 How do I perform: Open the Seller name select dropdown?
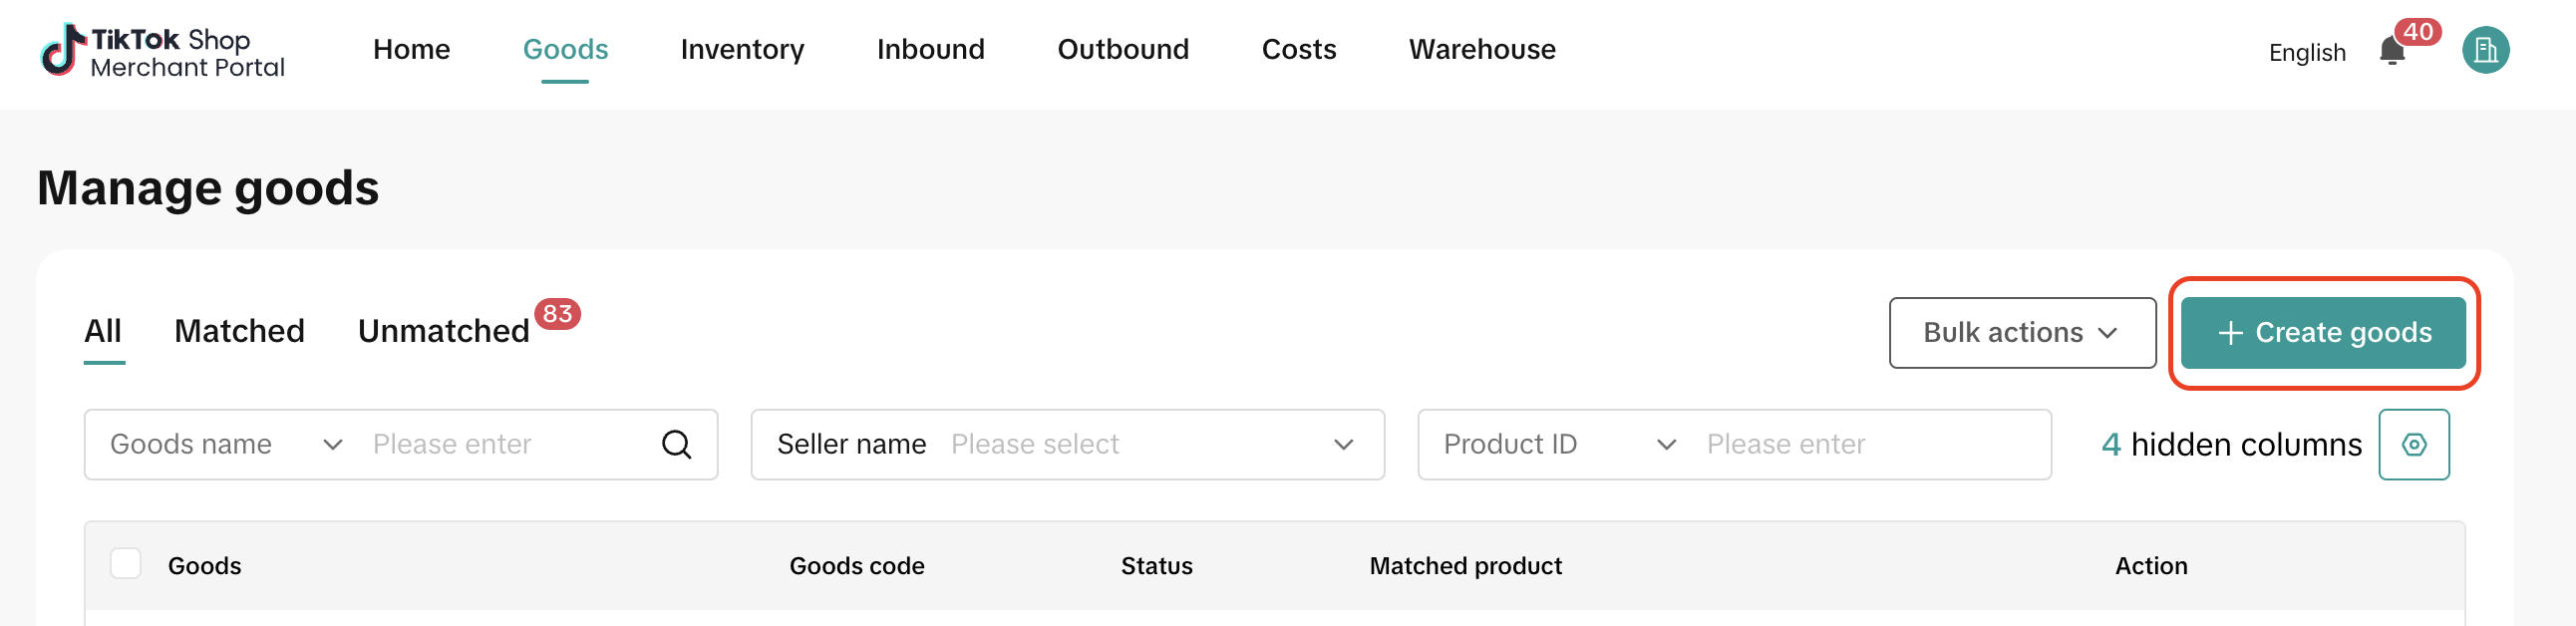pyautogui.click(x=1067, y=444)
